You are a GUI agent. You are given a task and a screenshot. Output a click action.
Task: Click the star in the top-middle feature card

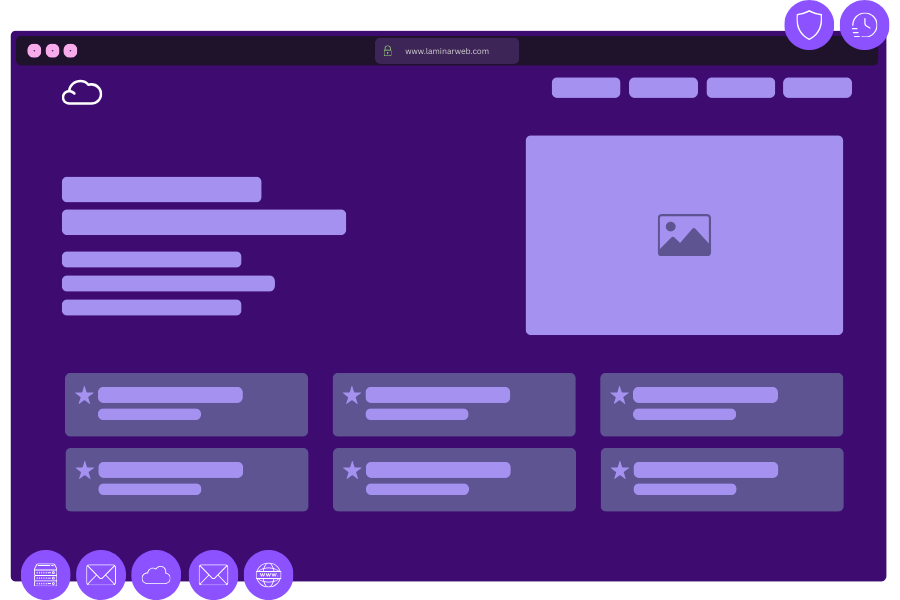(352, 396)
